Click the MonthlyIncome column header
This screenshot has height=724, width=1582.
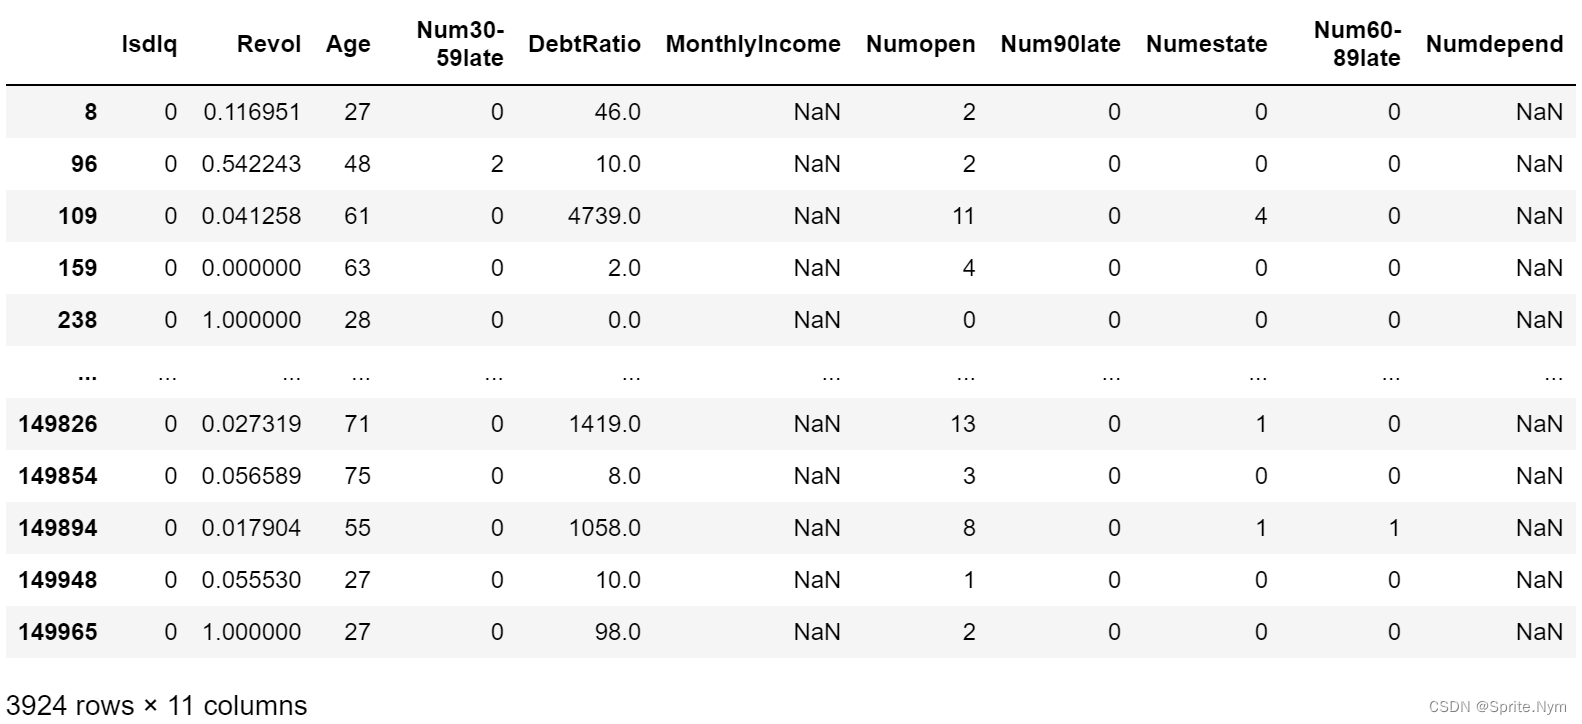click(x=753, y=44)
